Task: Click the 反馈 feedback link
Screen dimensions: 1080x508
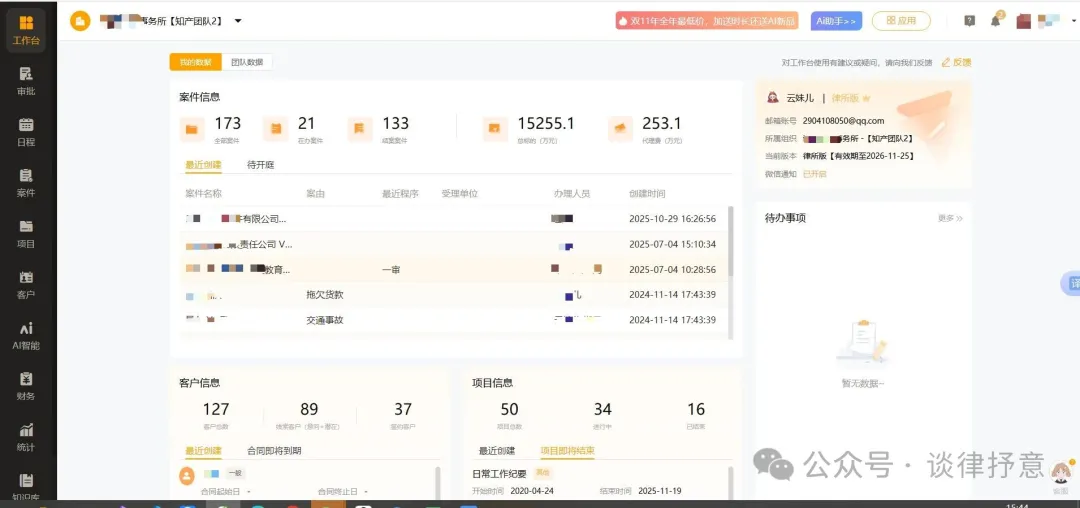Action: click(x=956, y=62)
